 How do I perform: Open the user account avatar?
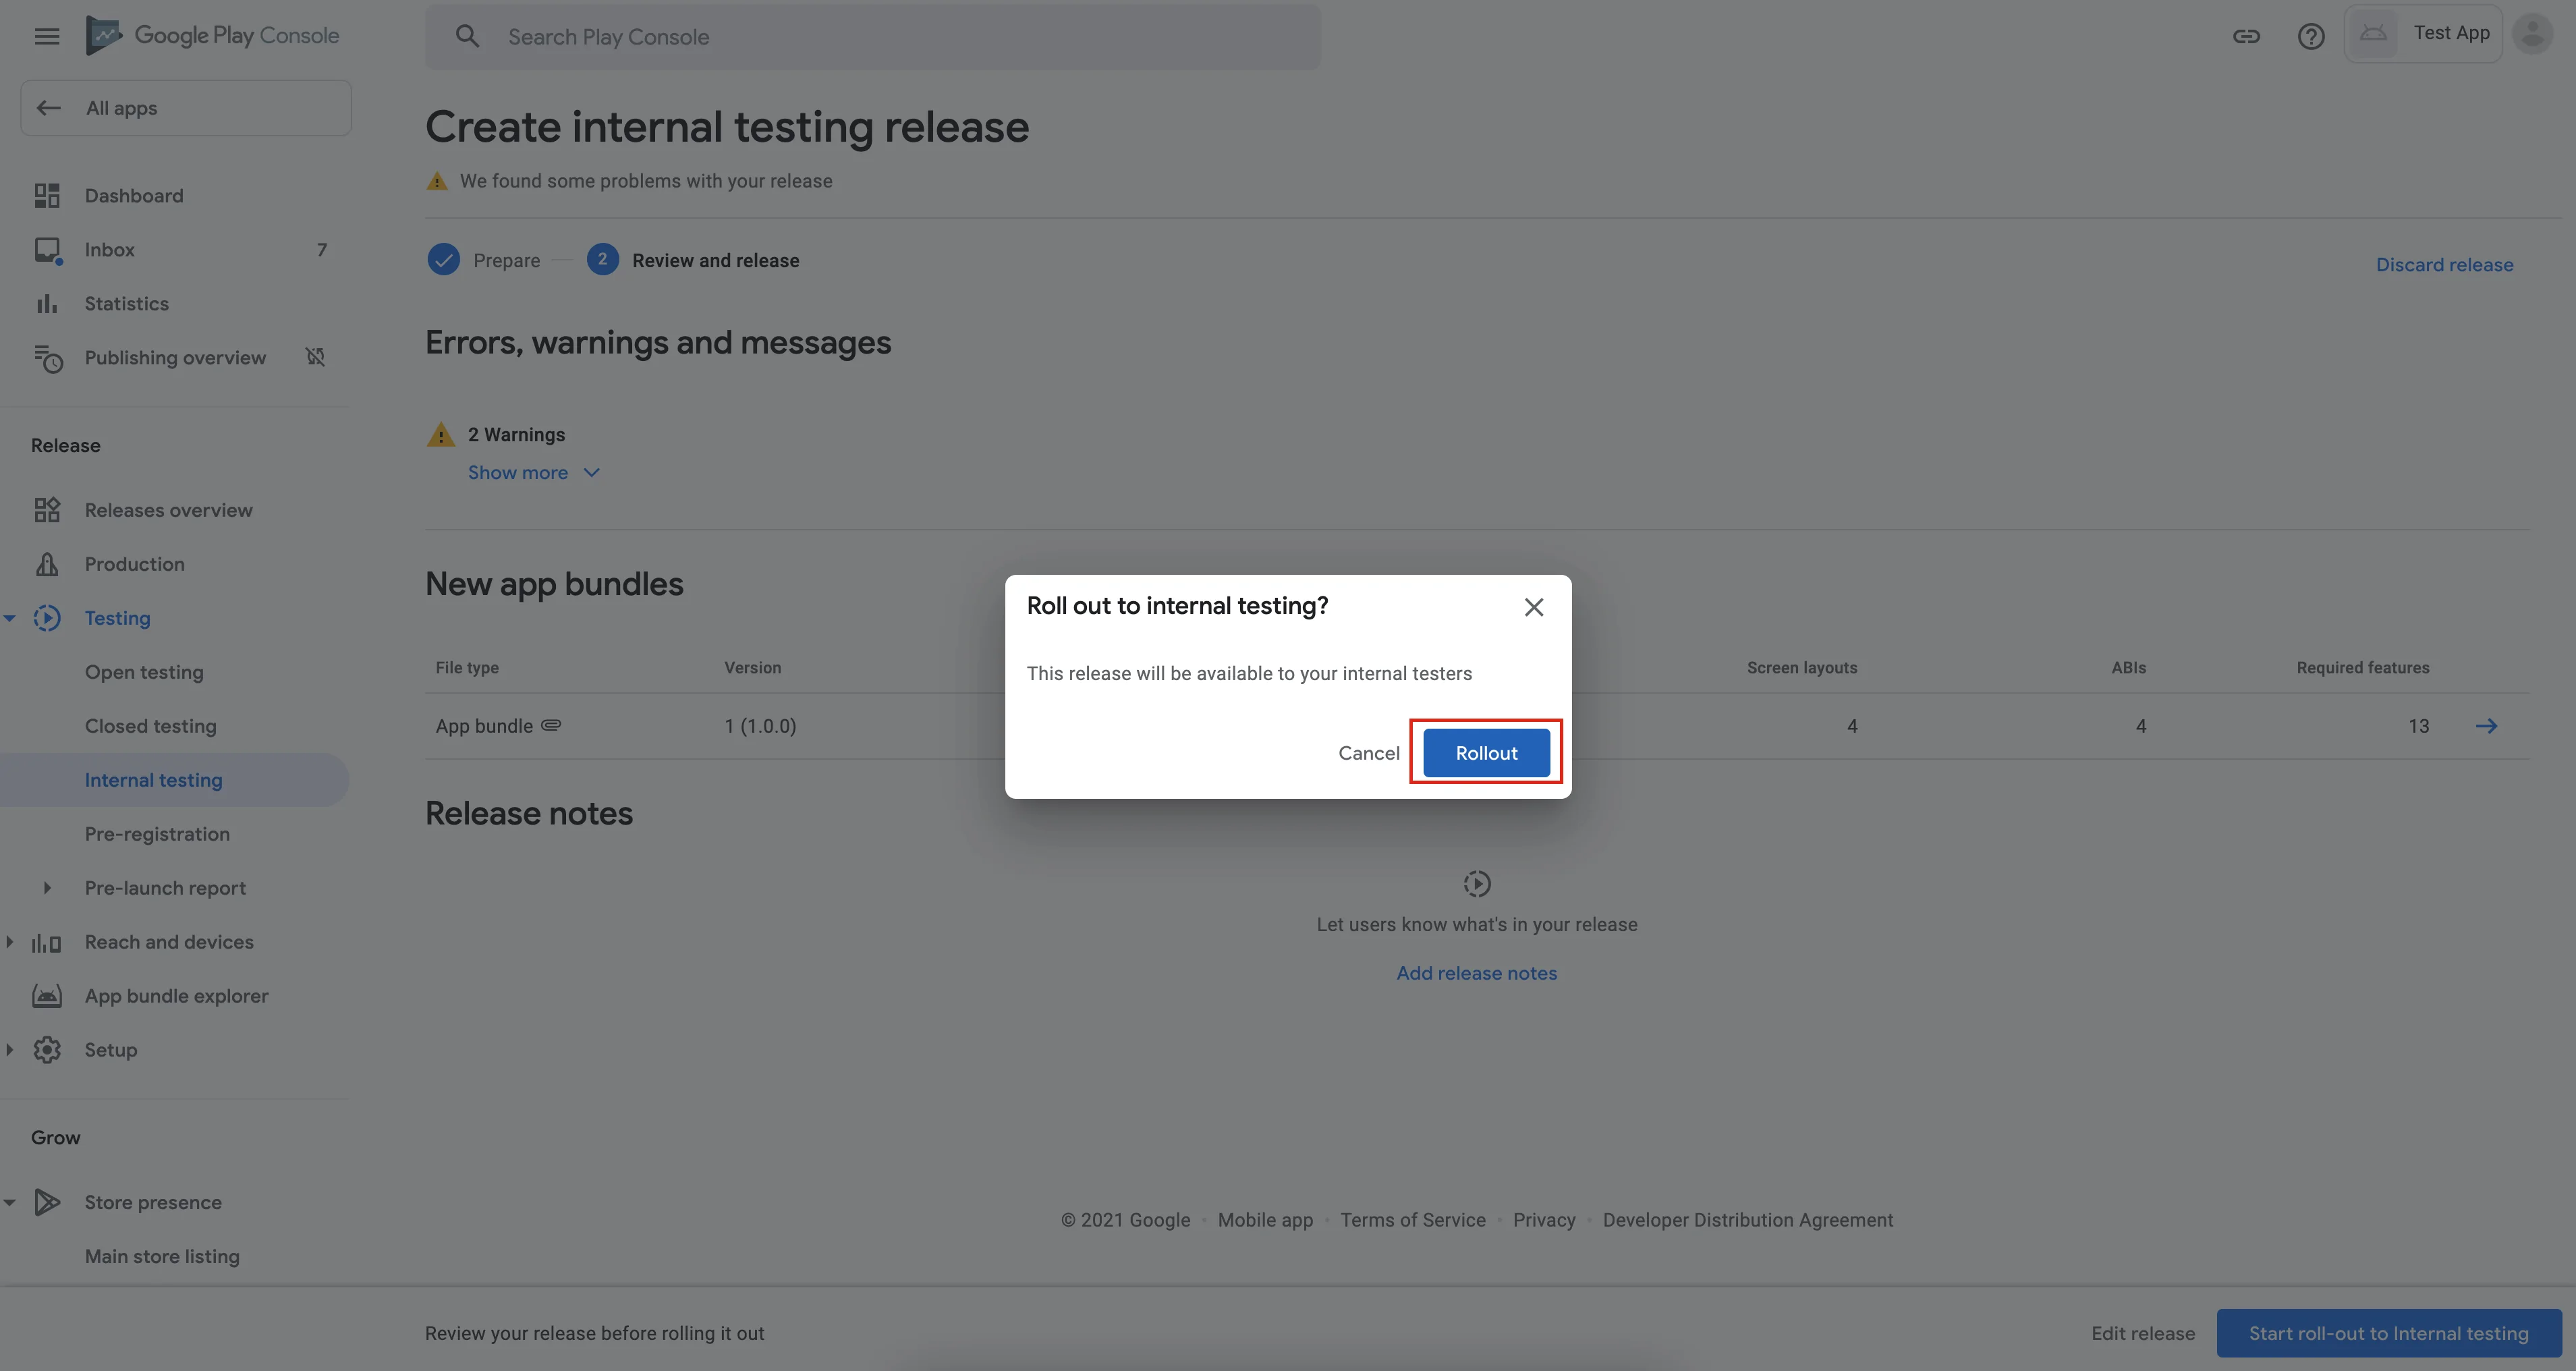point(2533,34)
